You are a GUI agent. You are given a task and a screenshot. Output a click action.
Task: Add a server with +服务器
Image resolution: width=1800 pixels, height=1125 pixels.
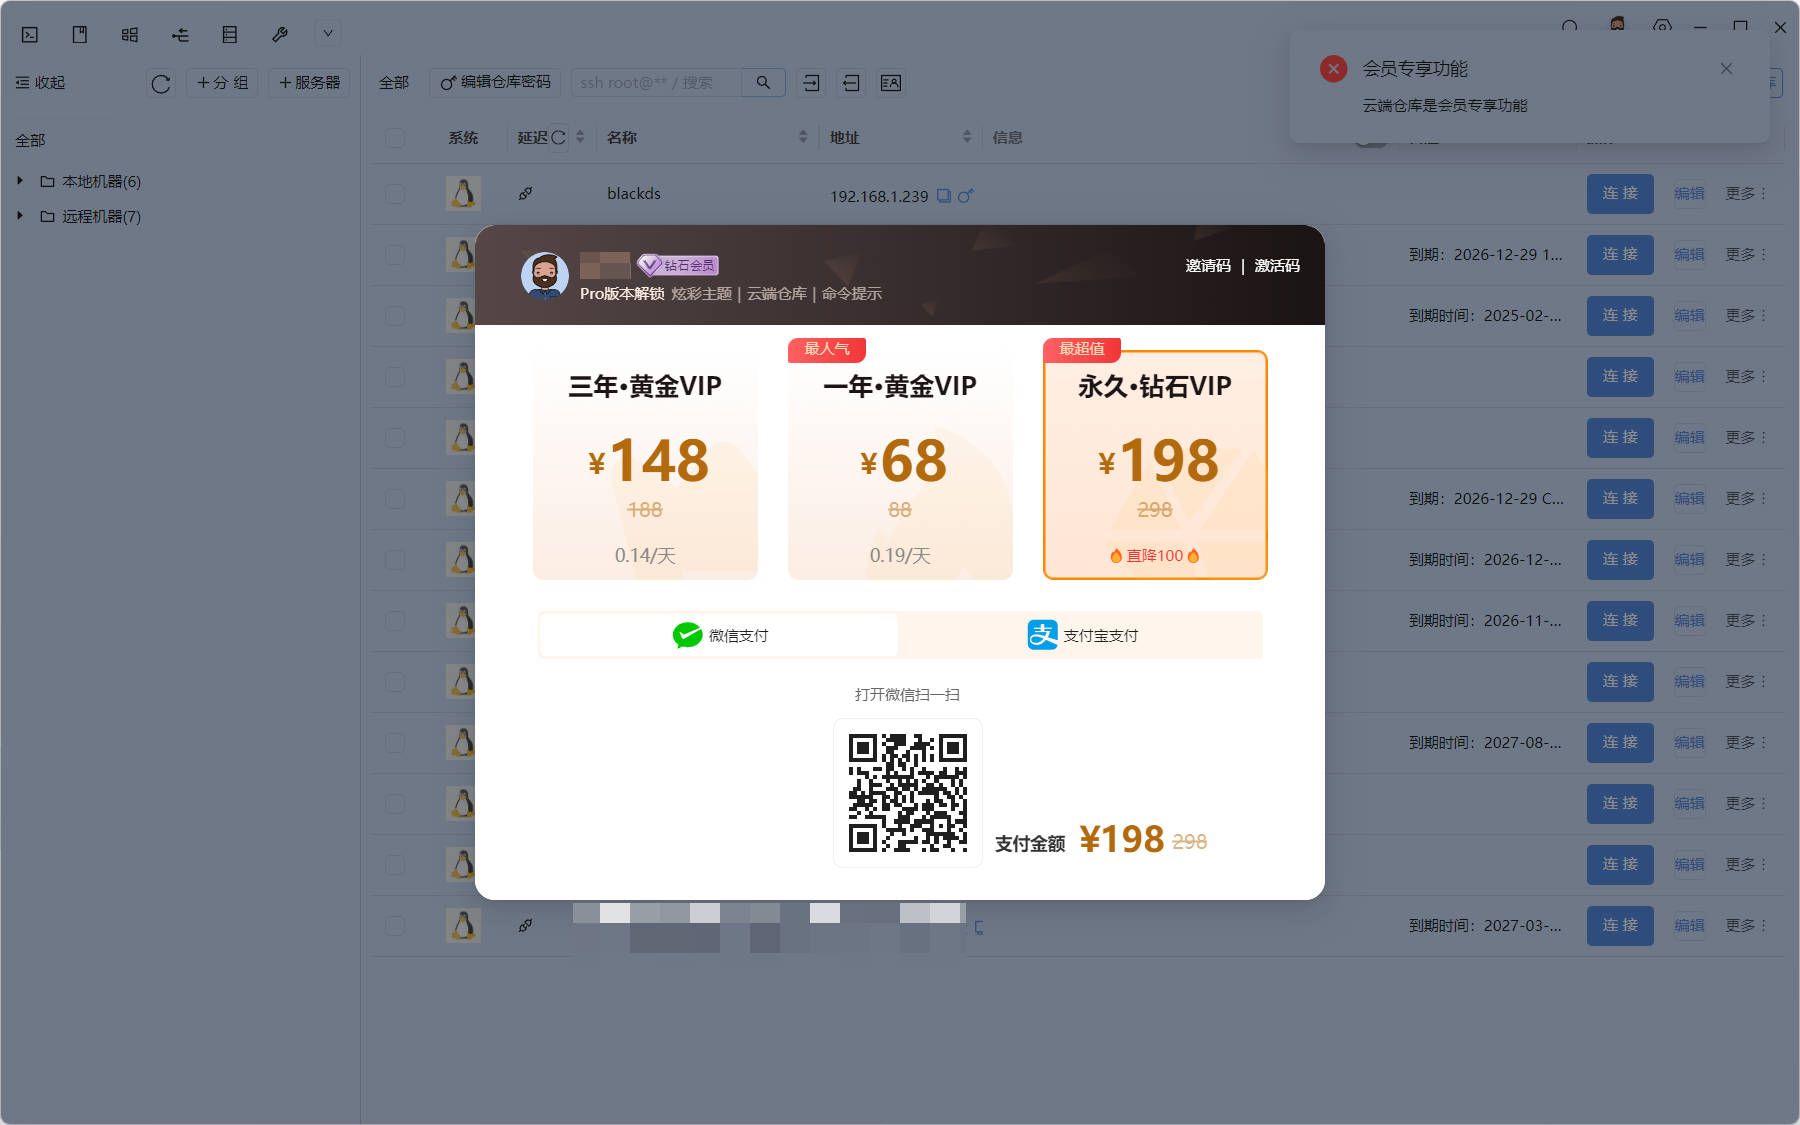309,83
